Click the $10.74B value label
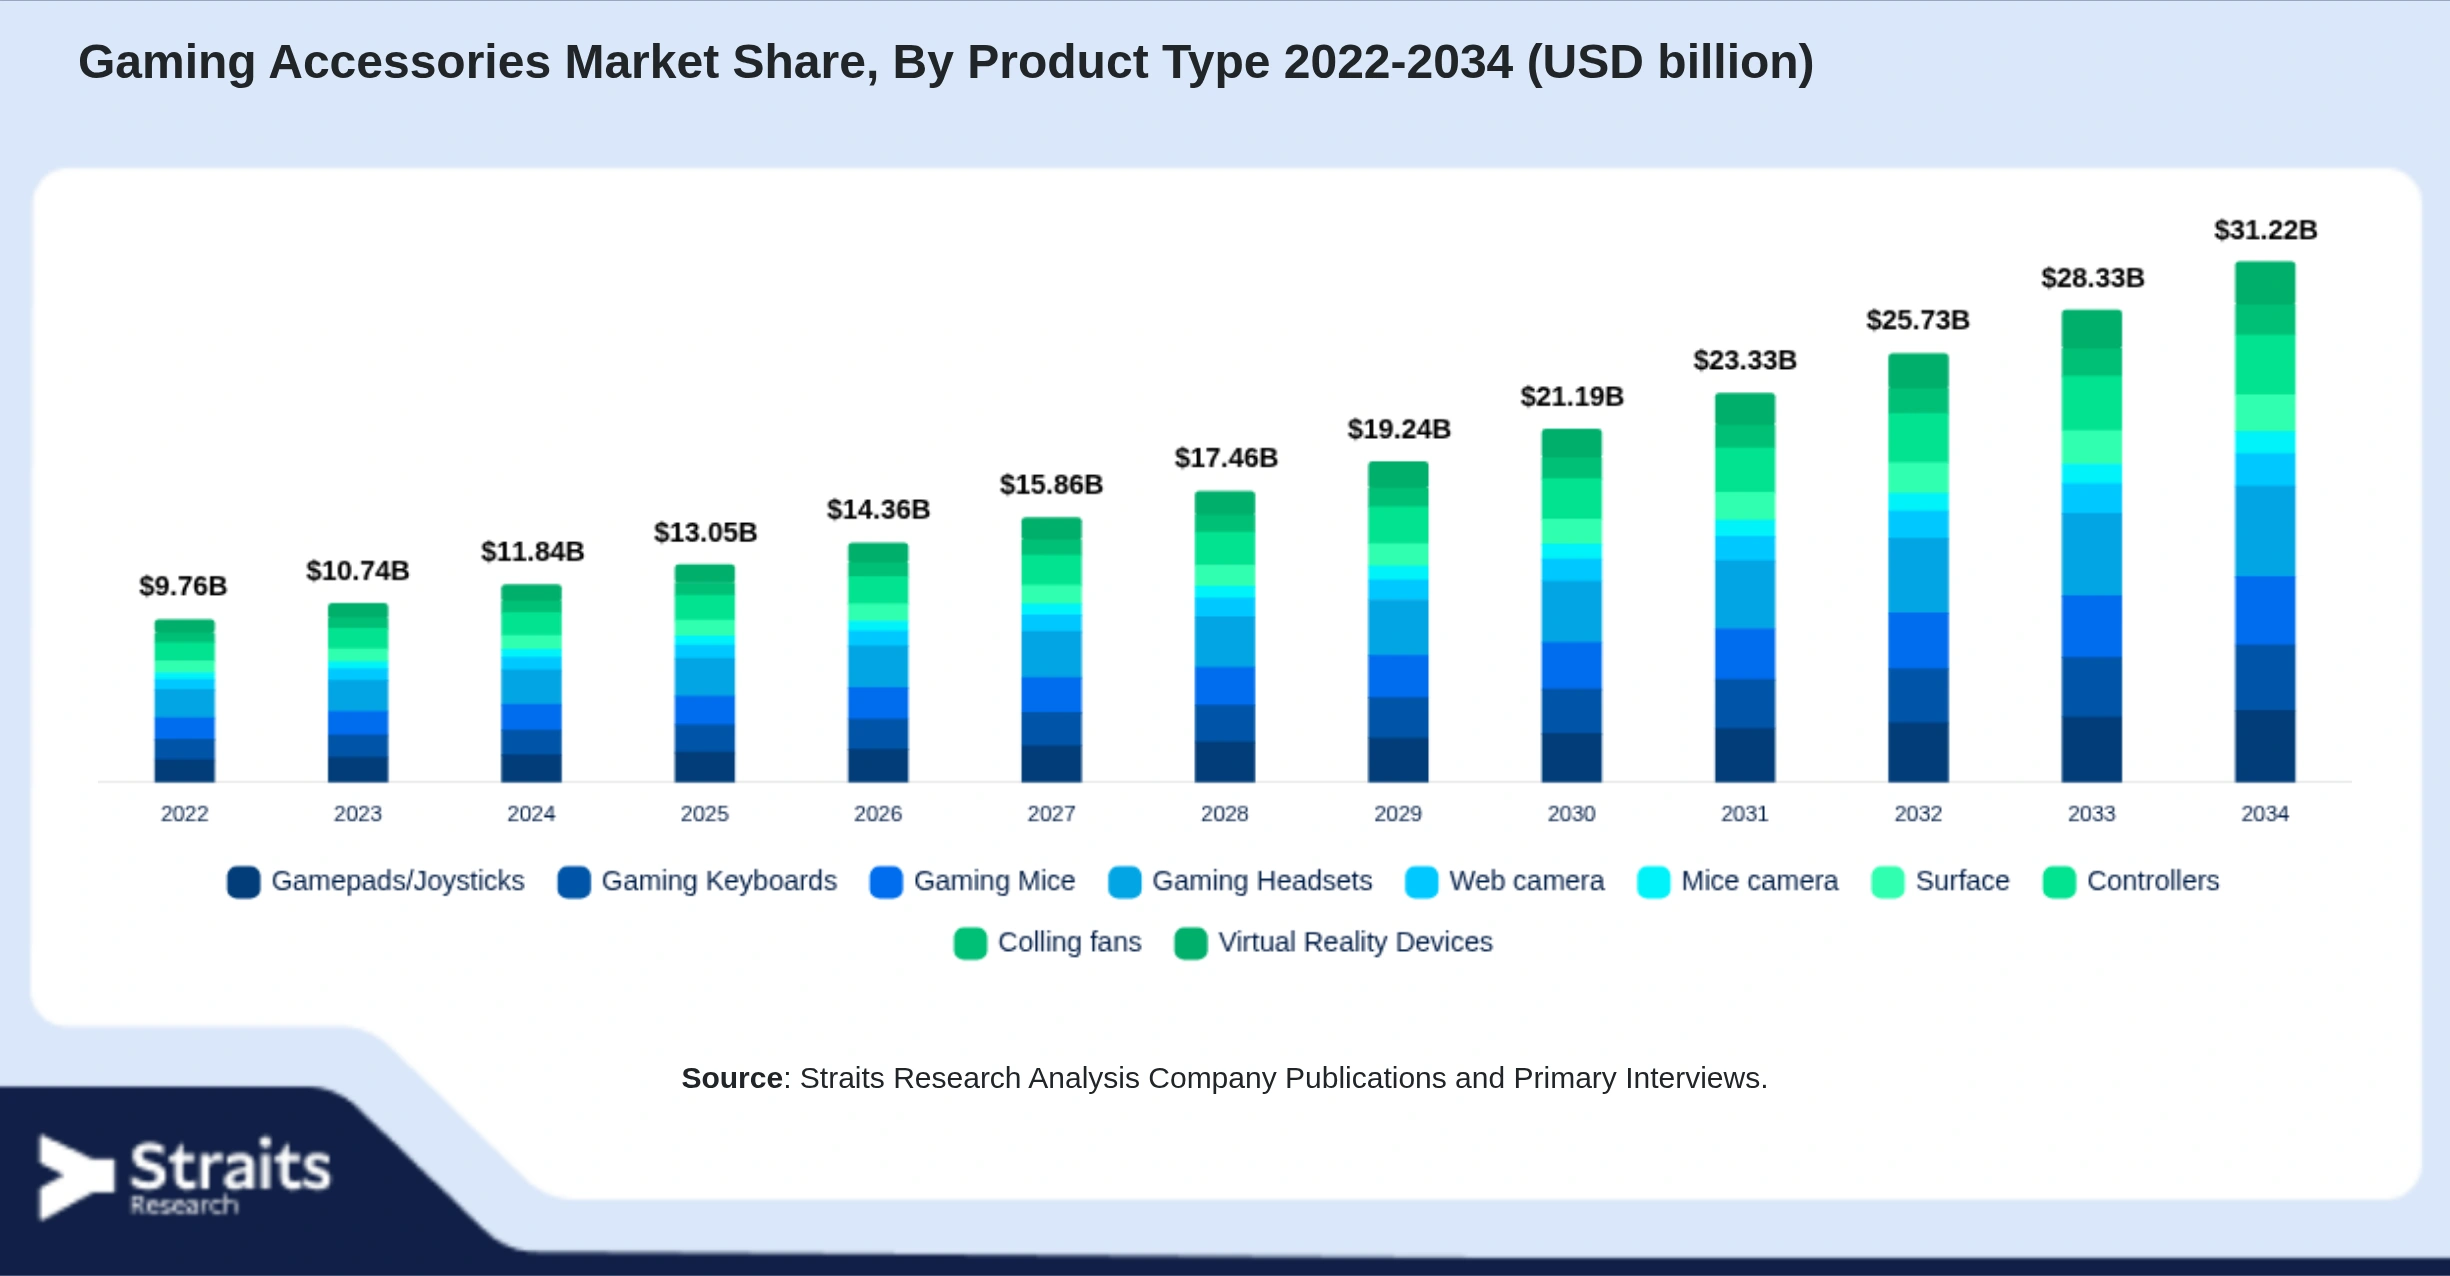The width and height of the screenshot is (2450, 1276). coord(358,571)
